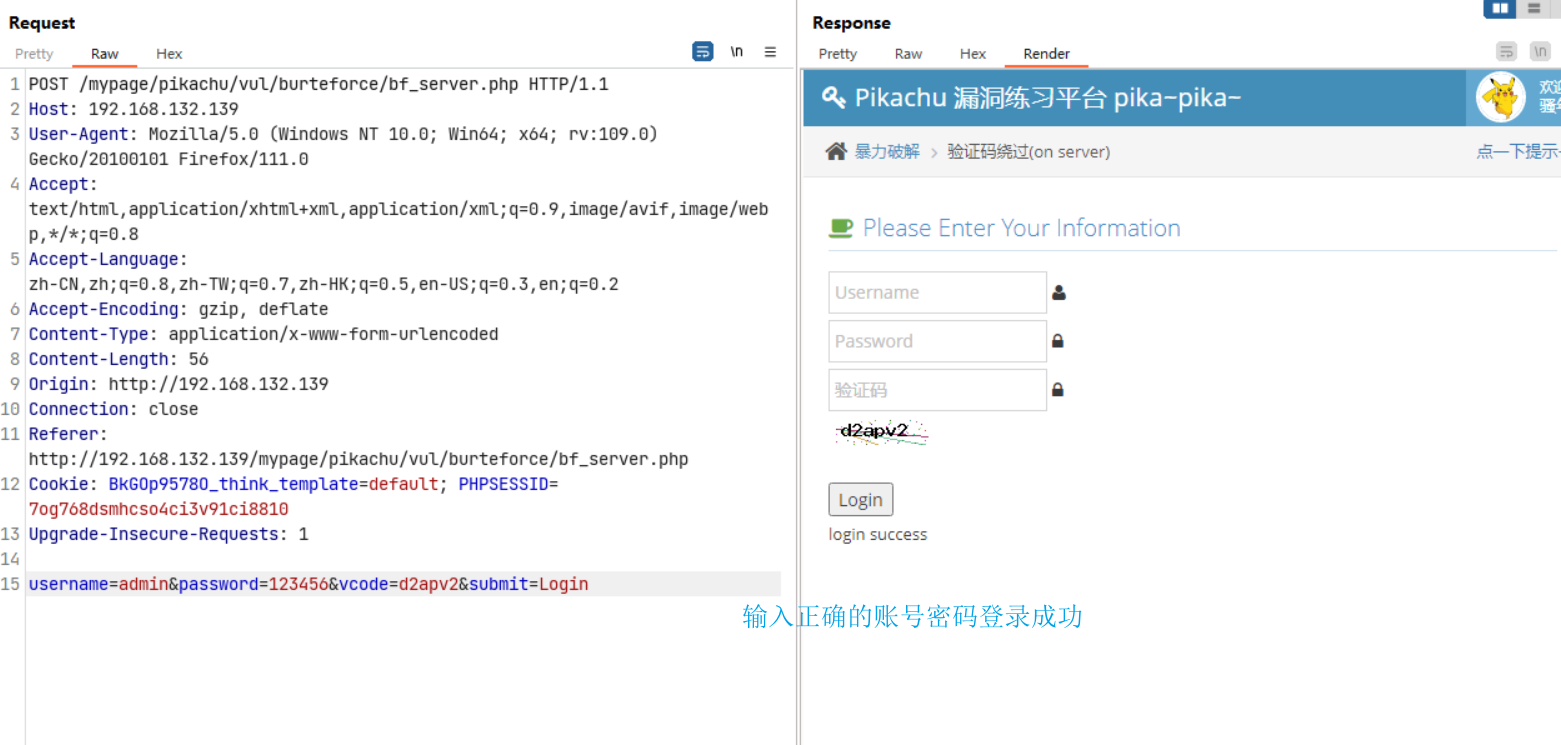Open the 点一下提示 hint link
Viewport: 1561px width, 745px height.
1518,151
